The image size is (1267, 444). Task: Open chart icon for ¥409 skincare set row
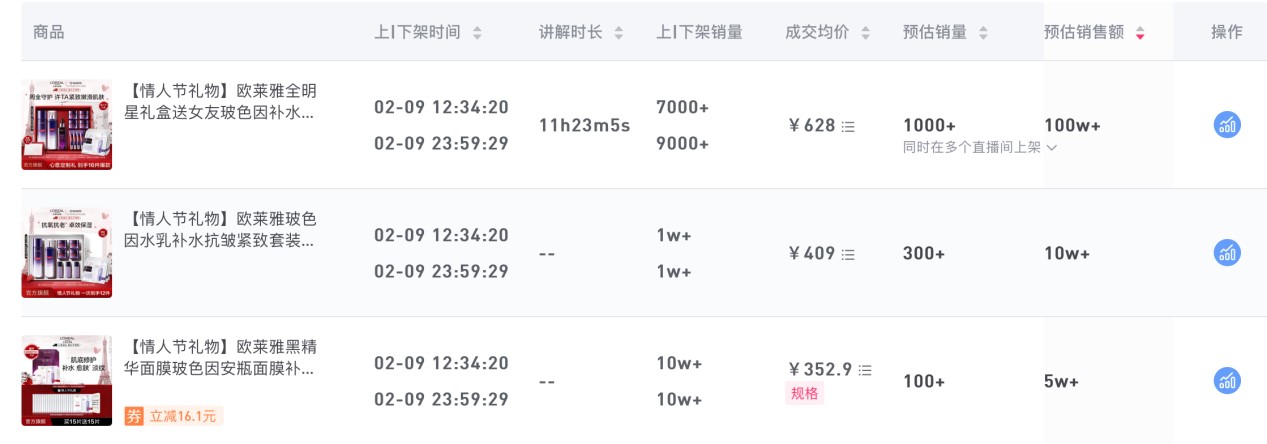click(x=1227, y=253)
